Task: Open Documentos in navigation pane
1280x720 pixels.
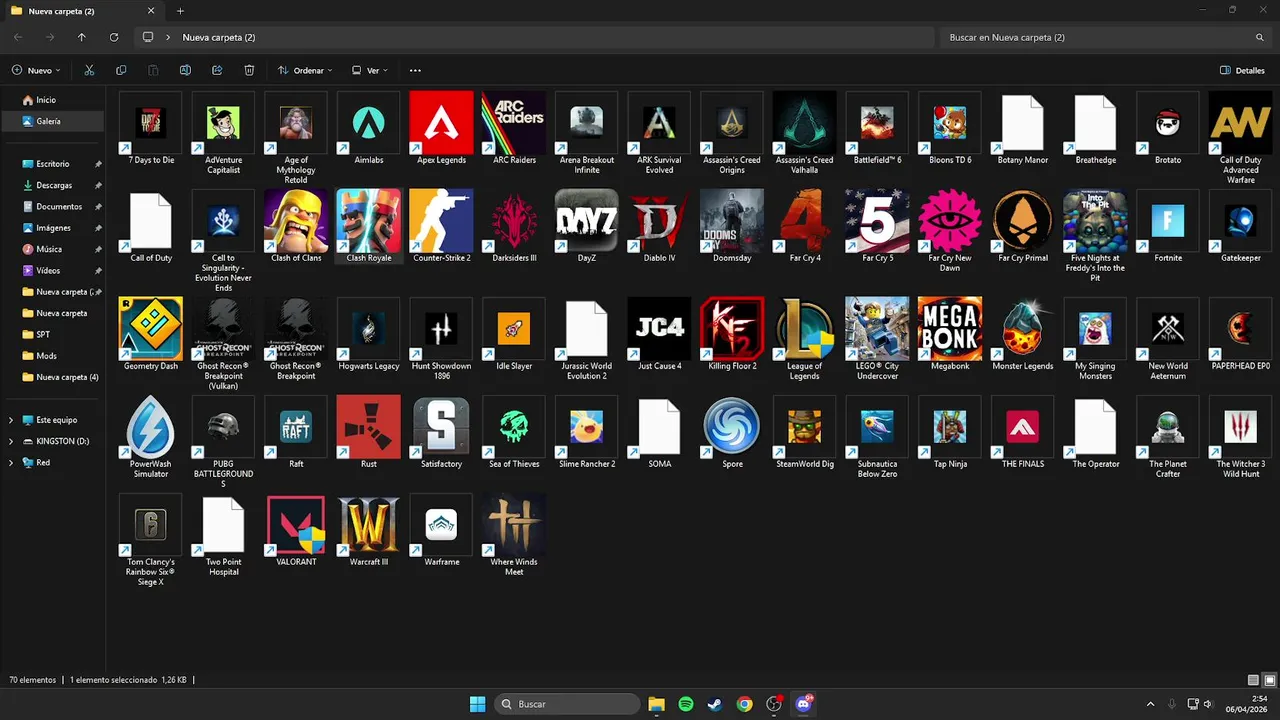Action: pyautogui.click(x=59, y=206)
